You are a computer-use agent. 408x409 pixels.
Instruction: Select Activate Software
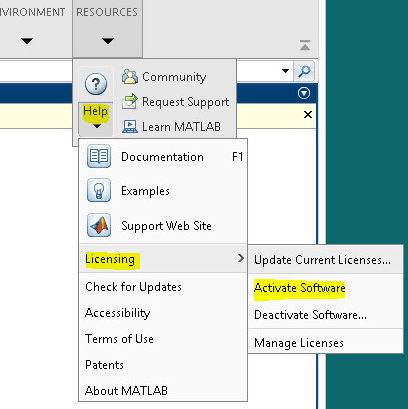click(x=299, y=288)
